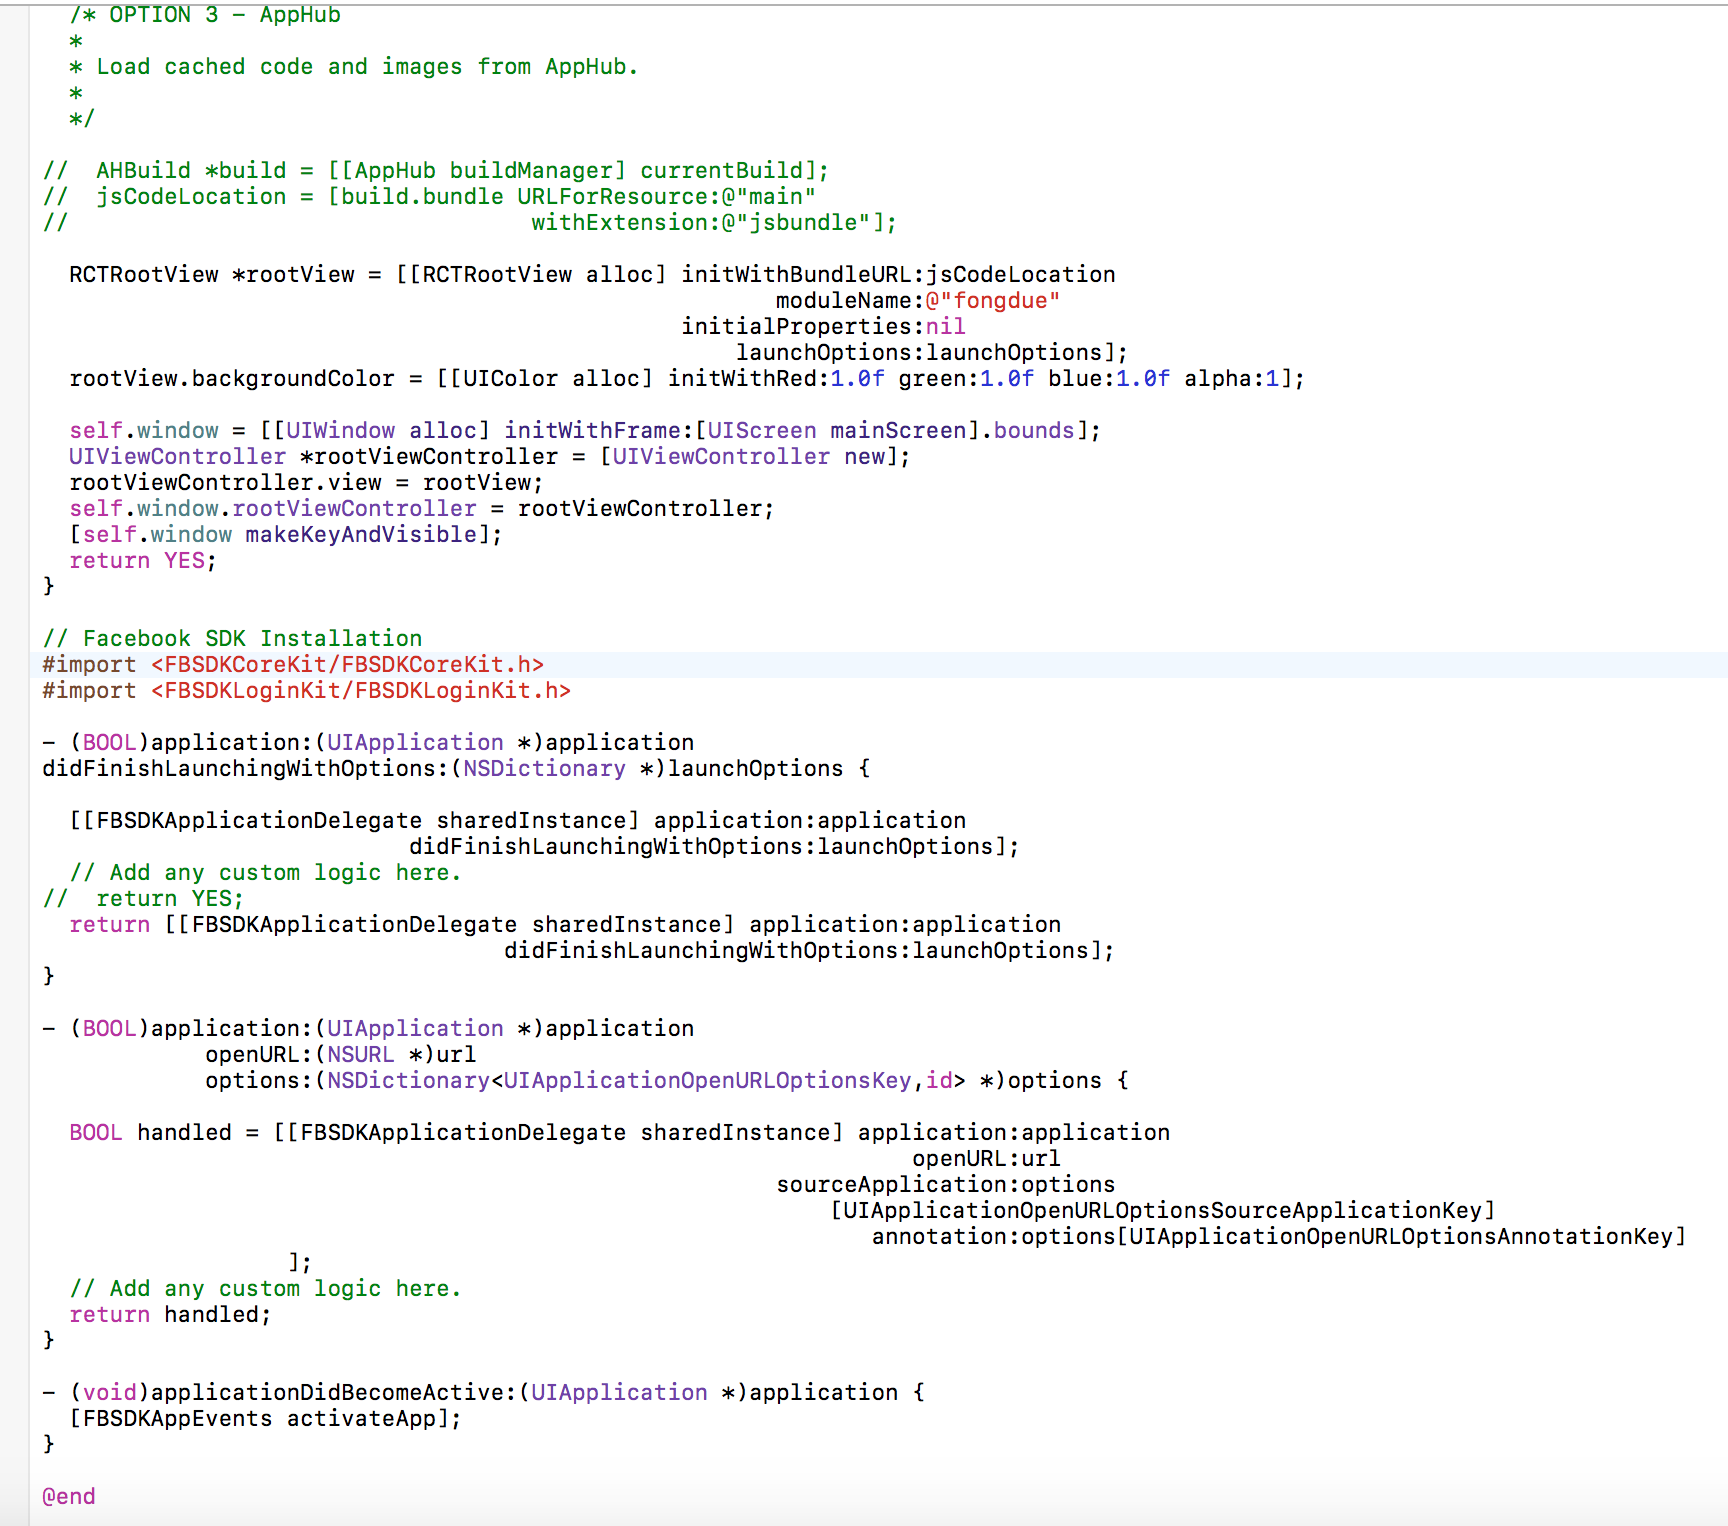1728x1526 pixels.
Task: Click the "[FBSDKAppEvents activateApp];" line
Action: (265, 1419)
